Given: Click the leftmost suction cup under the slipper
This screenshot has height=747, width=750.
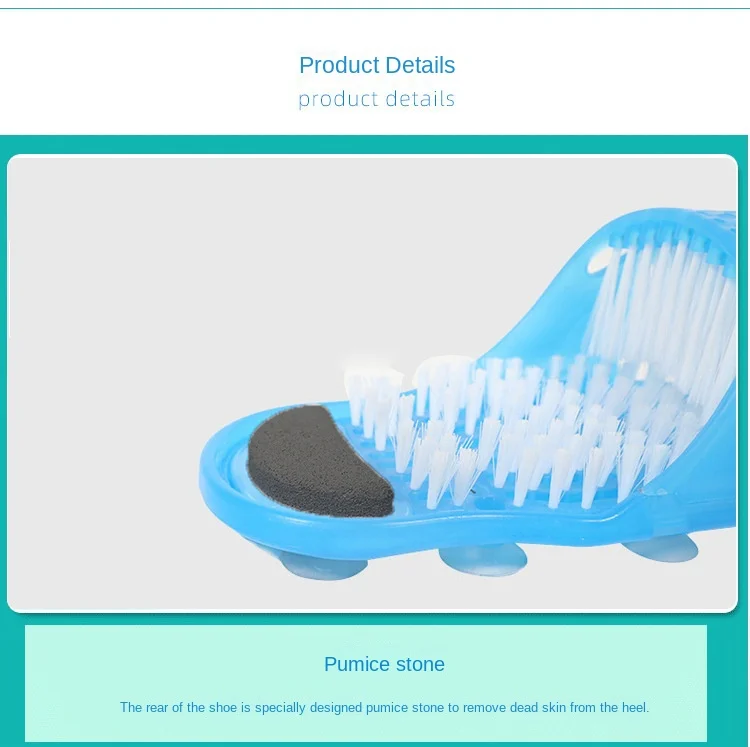Looking at the screenshot, I should 323,565.
